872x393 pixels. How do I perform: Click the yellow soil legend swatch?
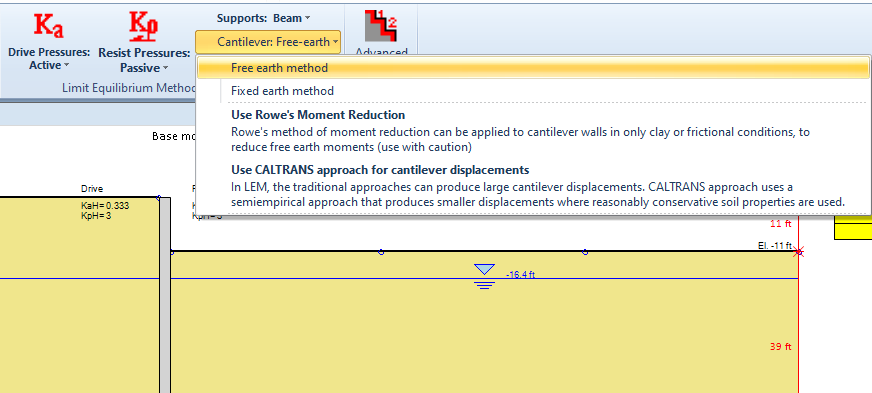853,227
